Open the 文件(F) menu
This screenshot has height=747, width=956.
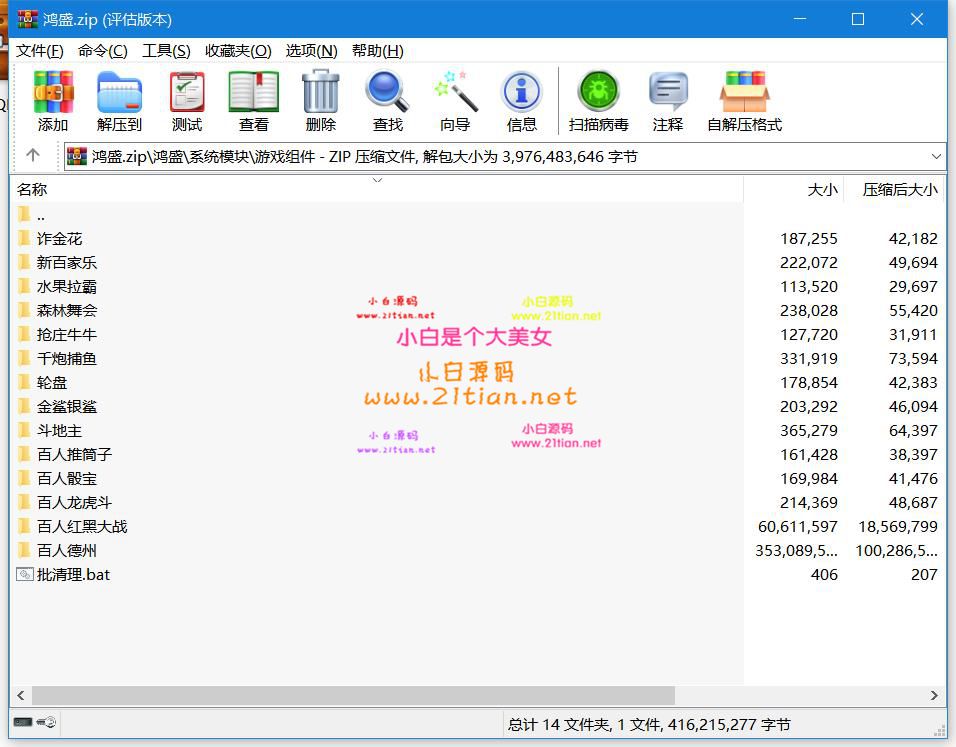pyautogui.click(x=40, y=50)
